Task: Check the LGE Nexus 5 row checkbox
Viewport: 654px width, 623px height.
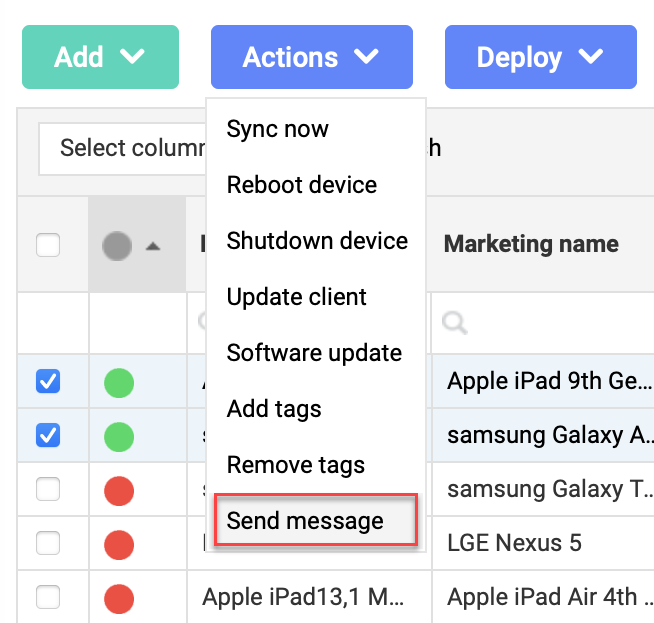Action: point(48,544)
